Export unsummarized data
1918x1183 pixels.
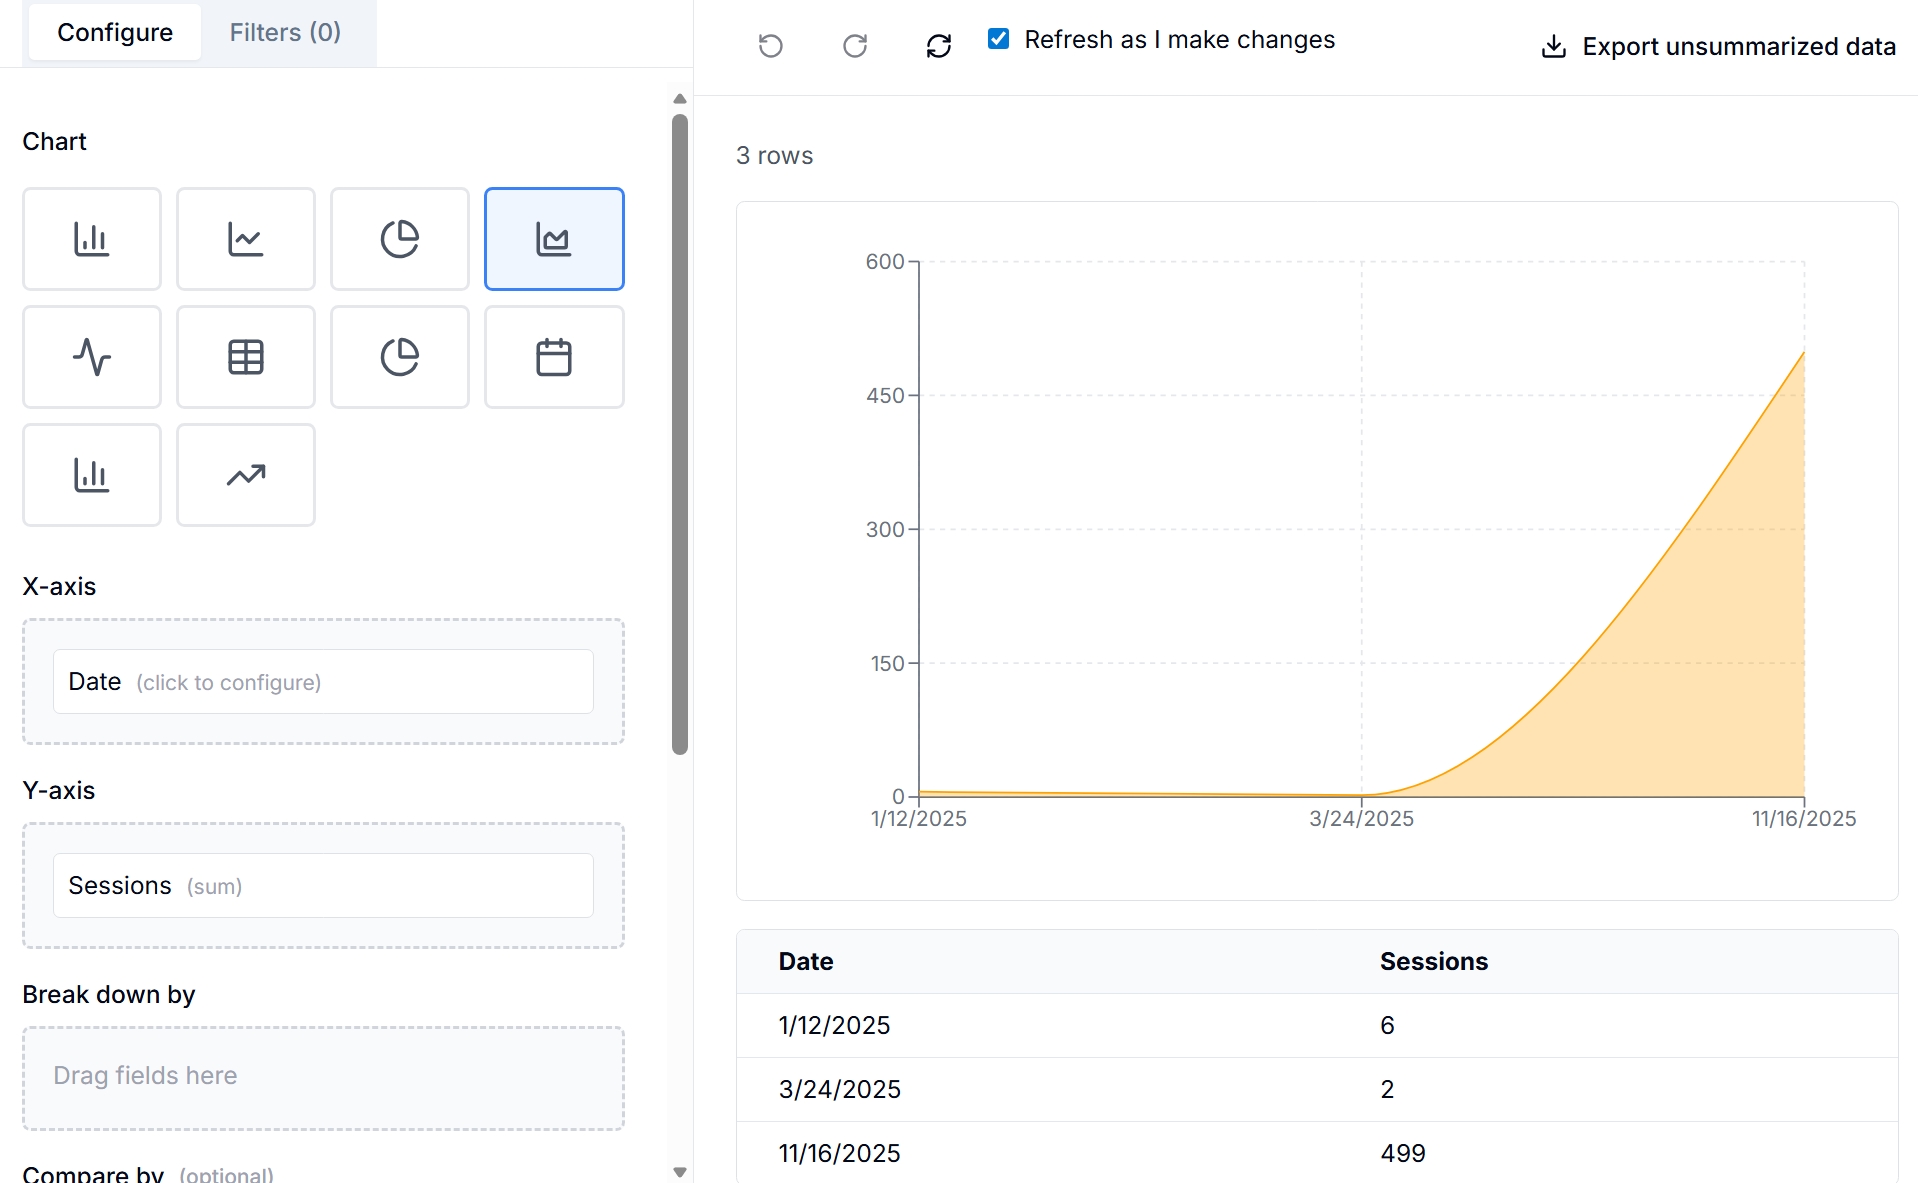tap(1717, 46)
